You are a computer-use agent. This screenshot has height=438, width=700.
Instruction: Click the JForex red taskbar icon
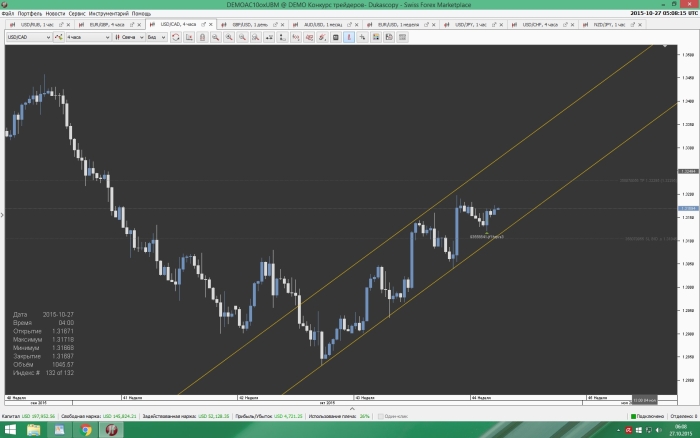pyautogui.click(x=111, y=430)
